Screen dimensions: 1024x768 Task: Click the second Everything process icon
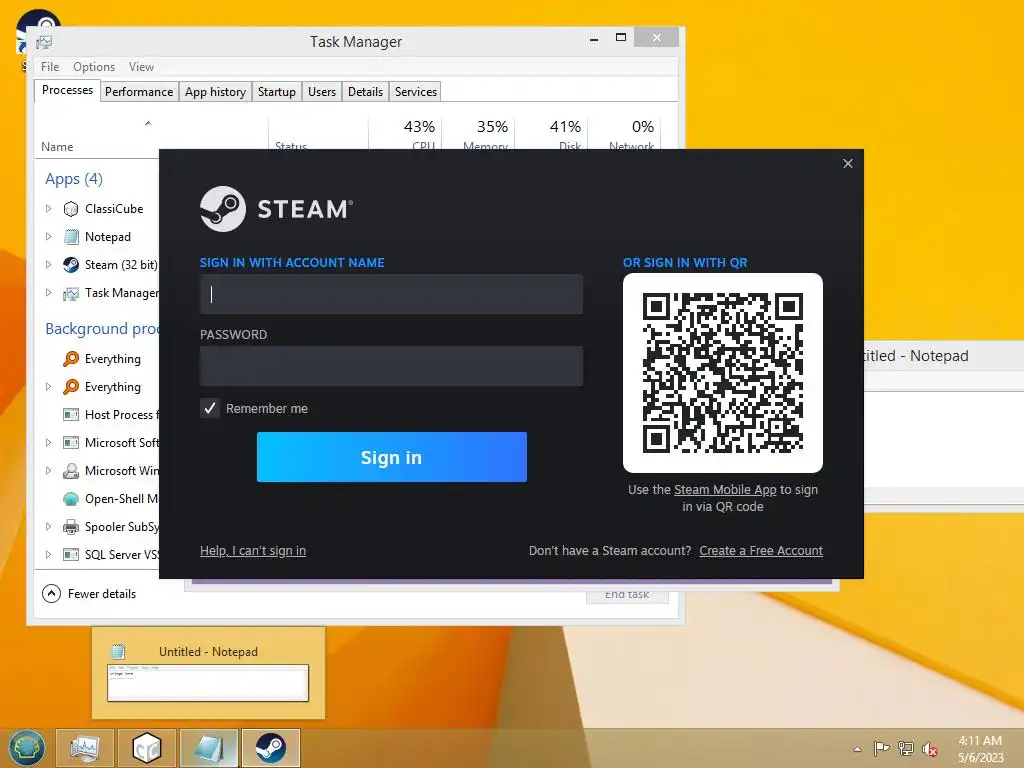(x=71, y=387)
